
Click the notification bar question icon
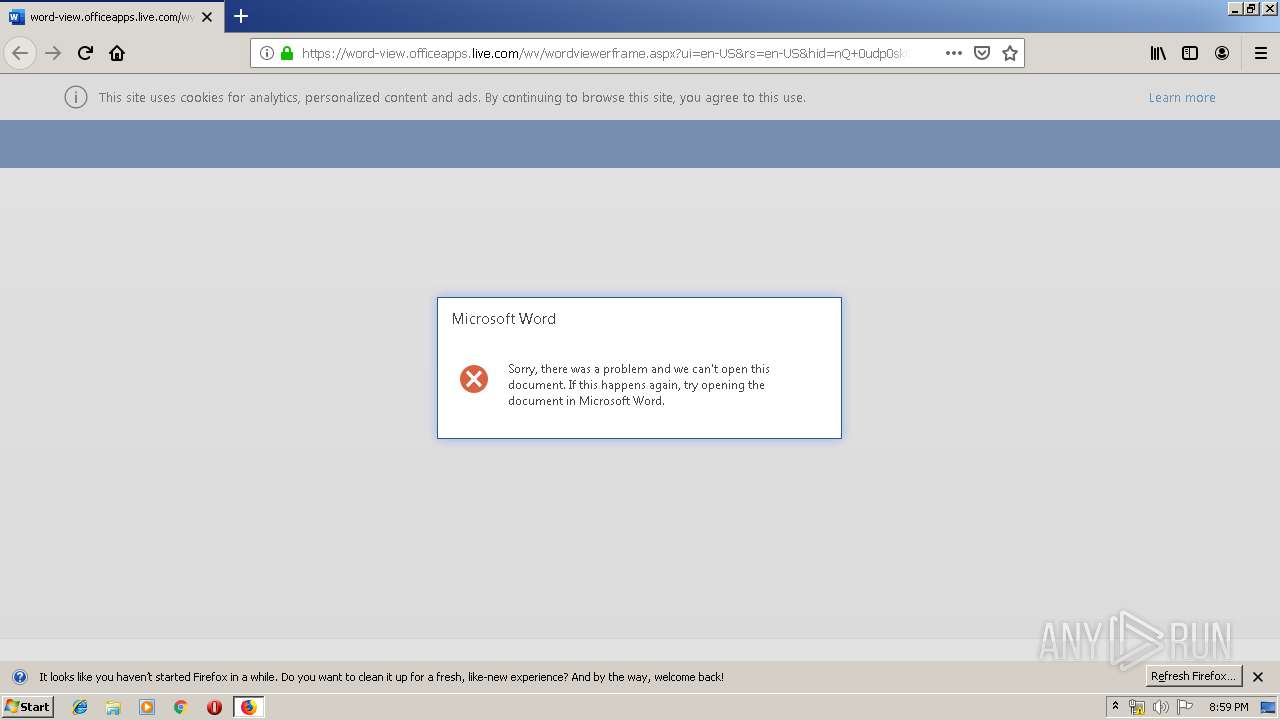point(20,677)
